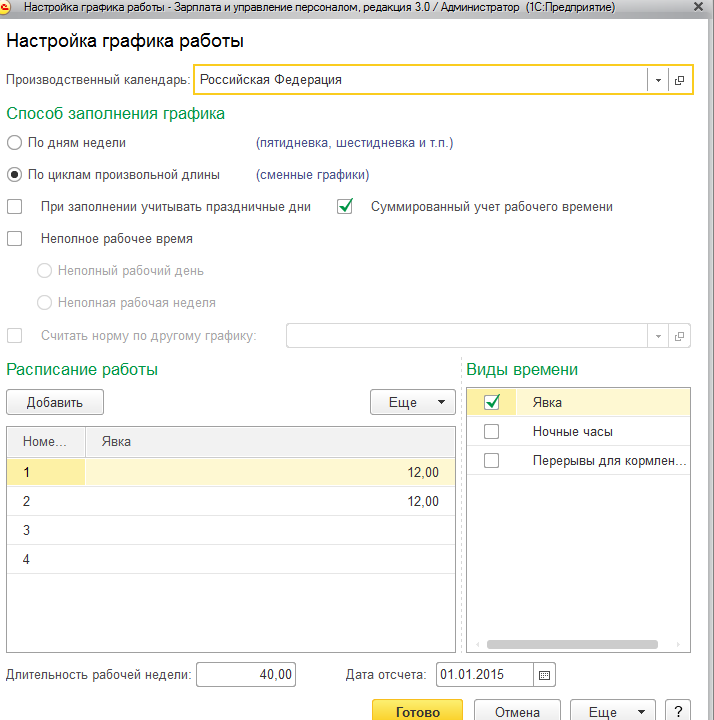Click the horizontal scrollbar in Виды времени
Screen dimensions: 714x720
[572, 645]
